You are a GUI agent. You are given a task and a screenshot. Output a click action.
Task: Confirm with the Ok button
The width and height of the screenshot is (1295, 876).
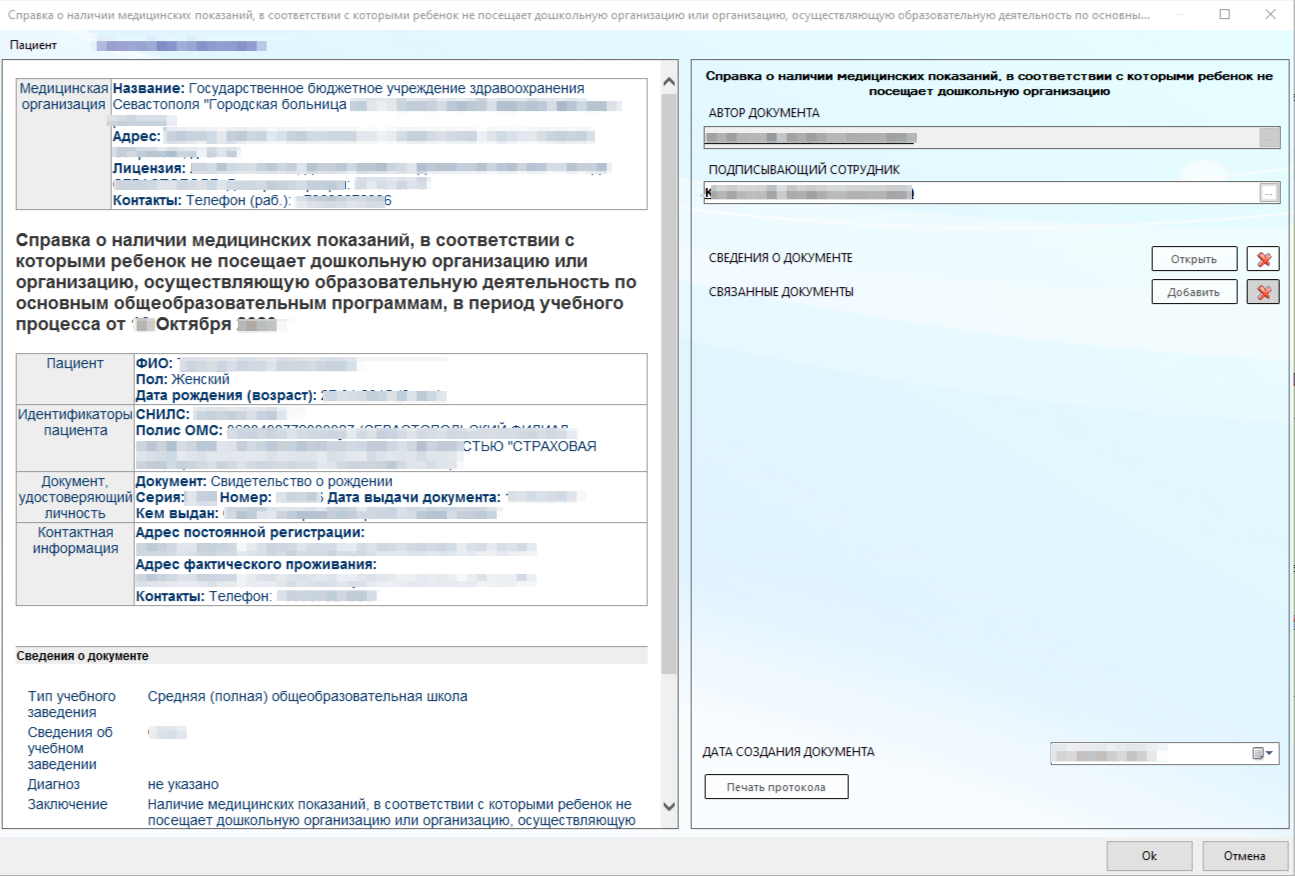coord(1149,856)
